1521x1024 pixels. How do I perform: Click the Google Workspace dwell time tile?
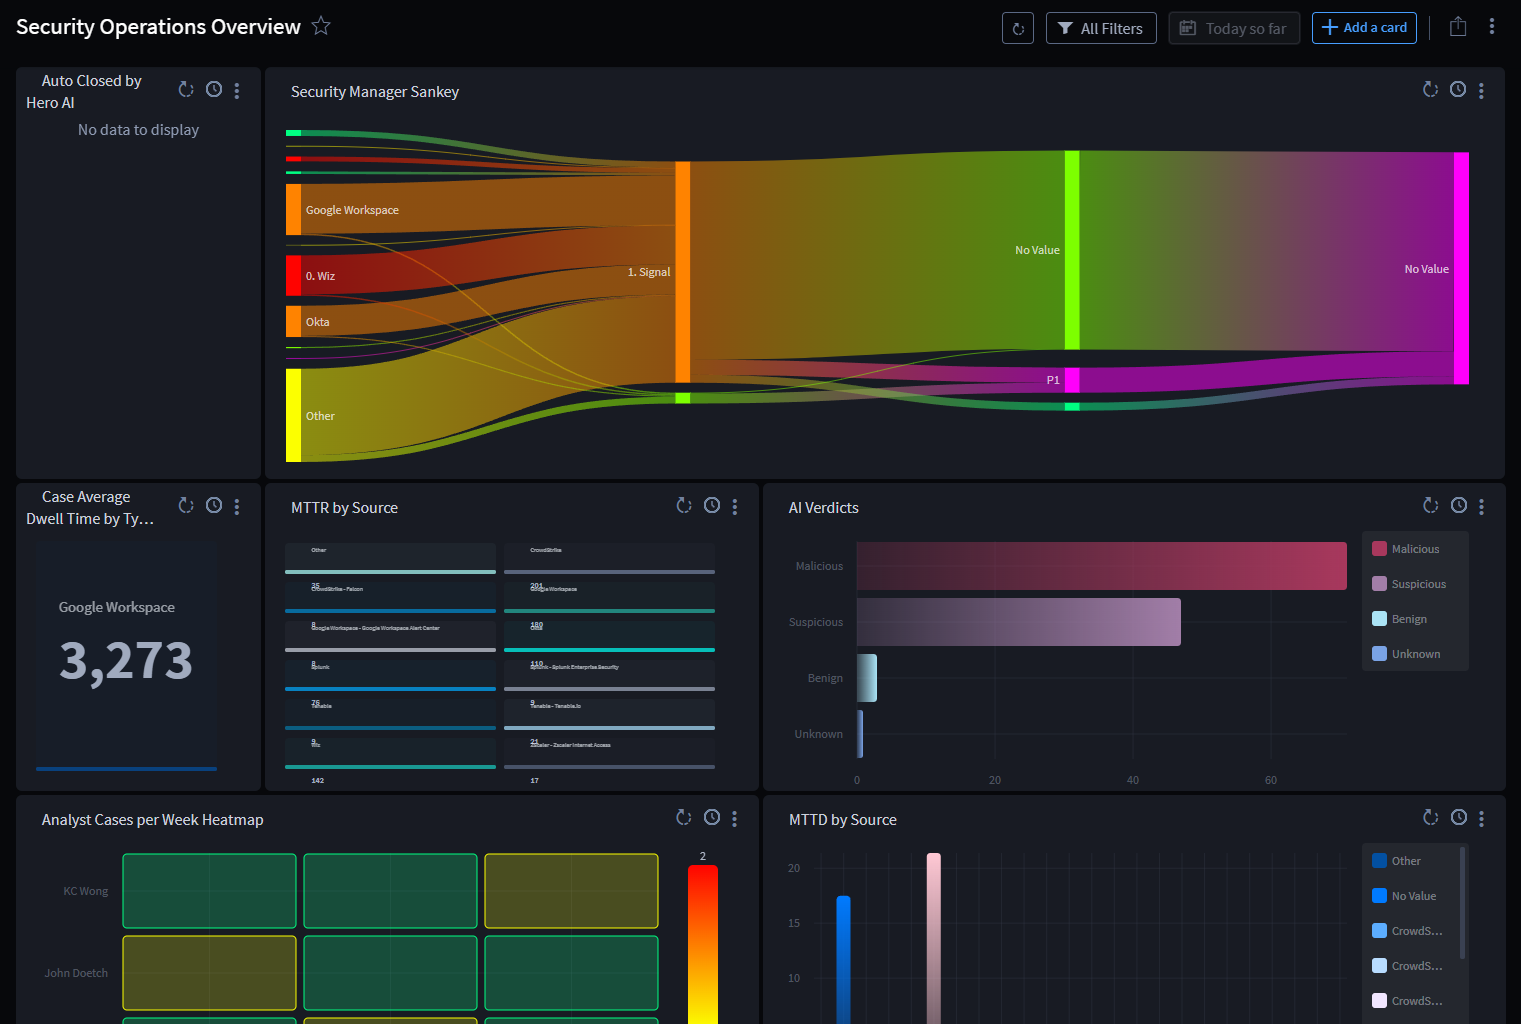[x=126, y=656]
